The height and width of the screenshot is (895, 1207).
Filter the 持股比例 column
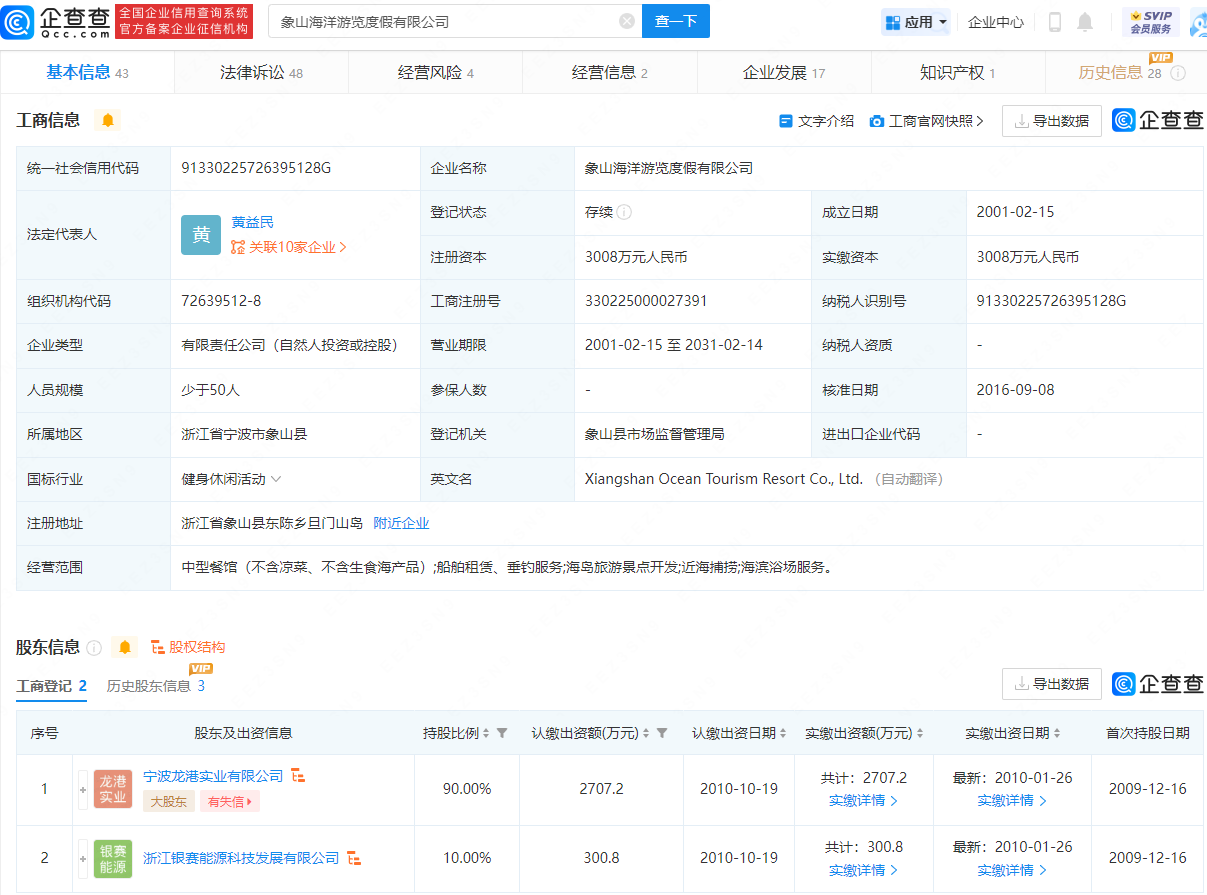point(502,733)
